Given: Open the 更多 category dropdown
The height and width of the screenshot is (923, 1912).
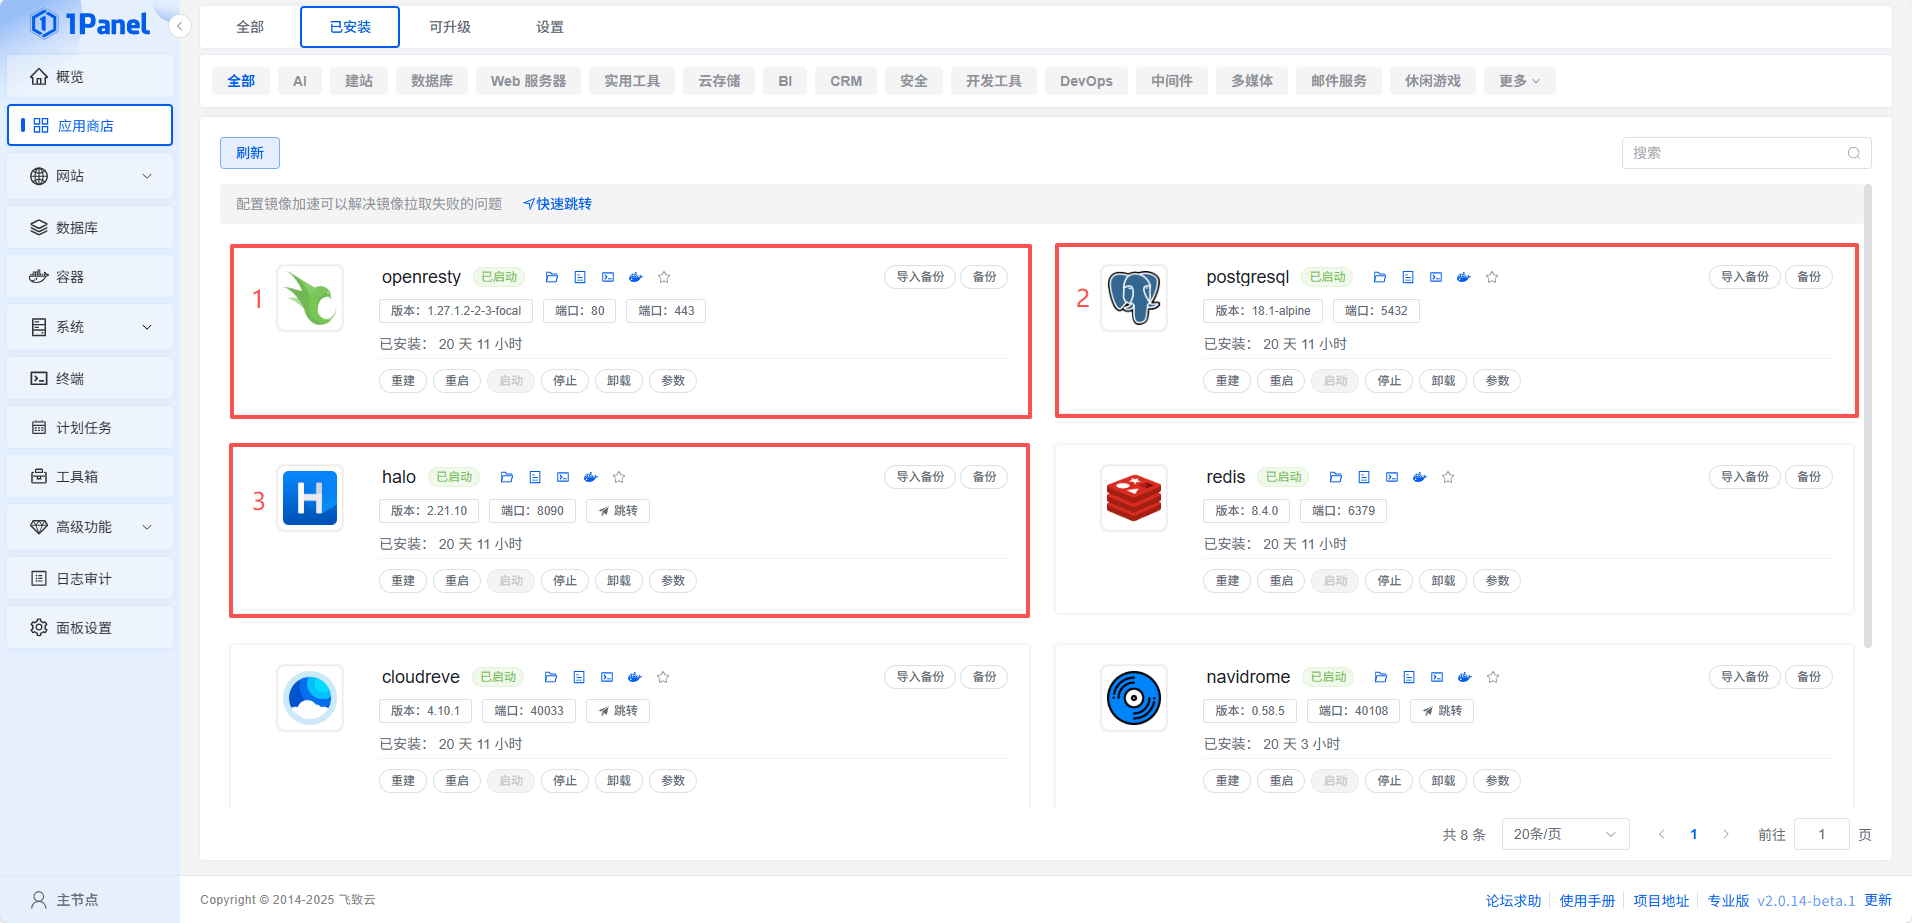Looking at the screenshot, I should 1519,81.
